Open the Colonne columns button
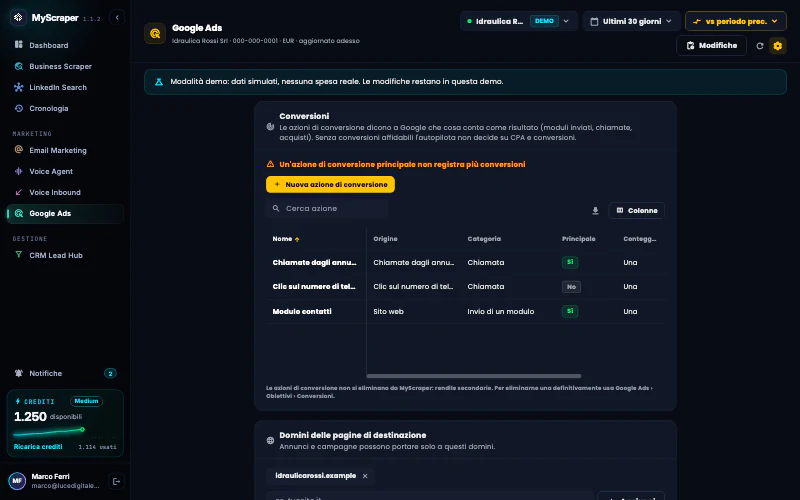The image size is (800, 500). click(x=637, y=211)
